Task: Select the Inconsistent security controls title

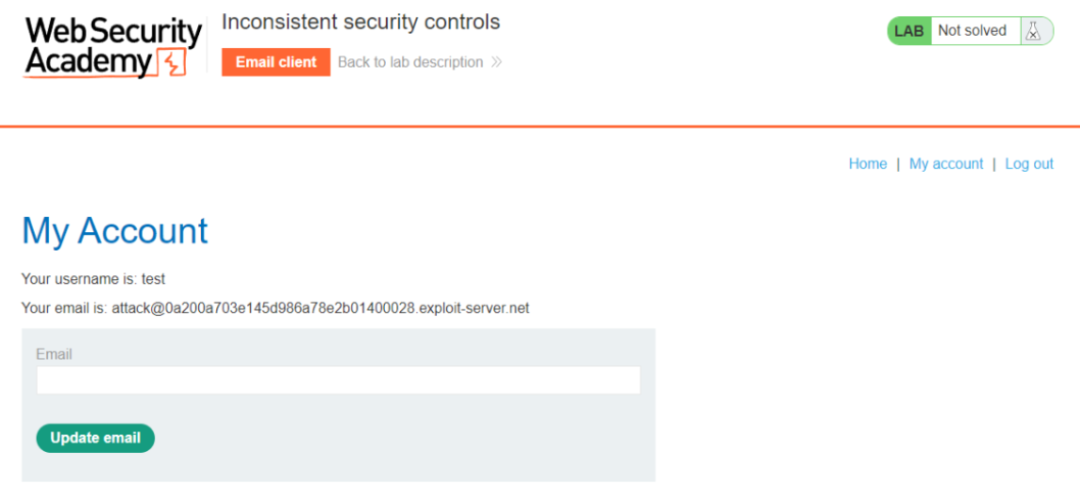Action: 361,22
